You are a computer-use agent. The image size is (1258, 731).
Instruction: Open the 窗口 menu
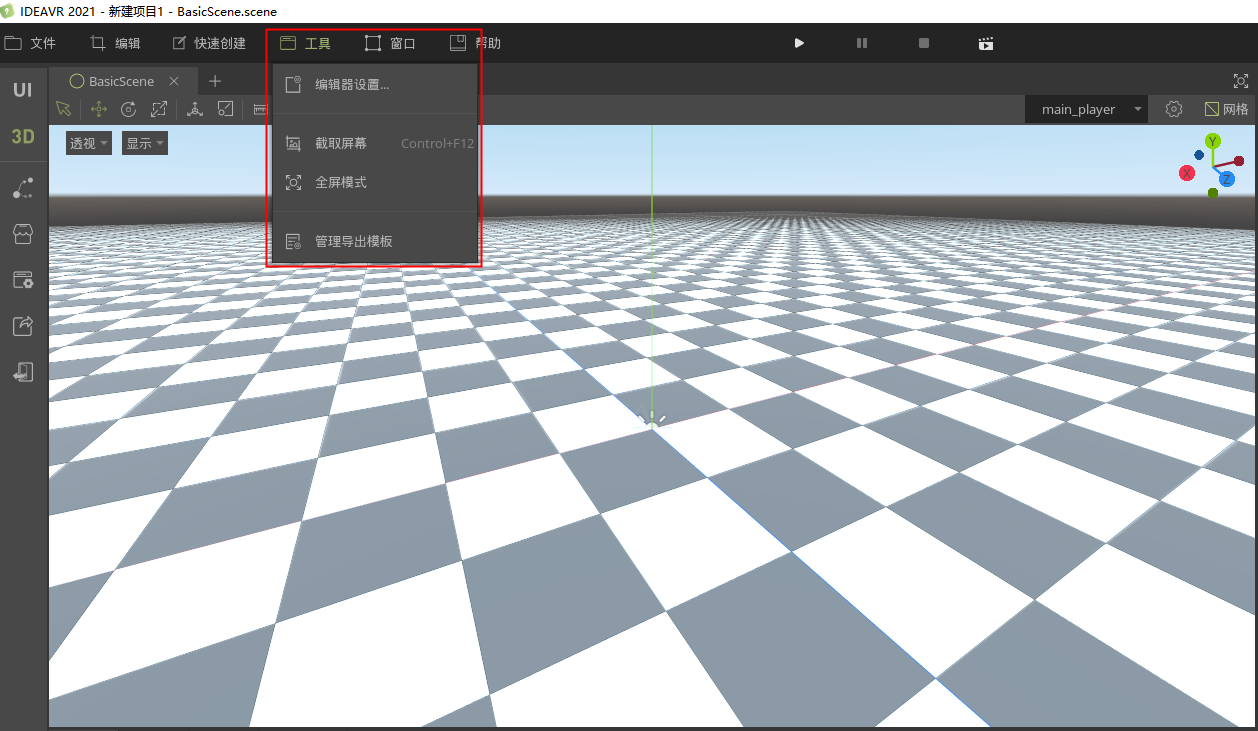click(390, 43)
